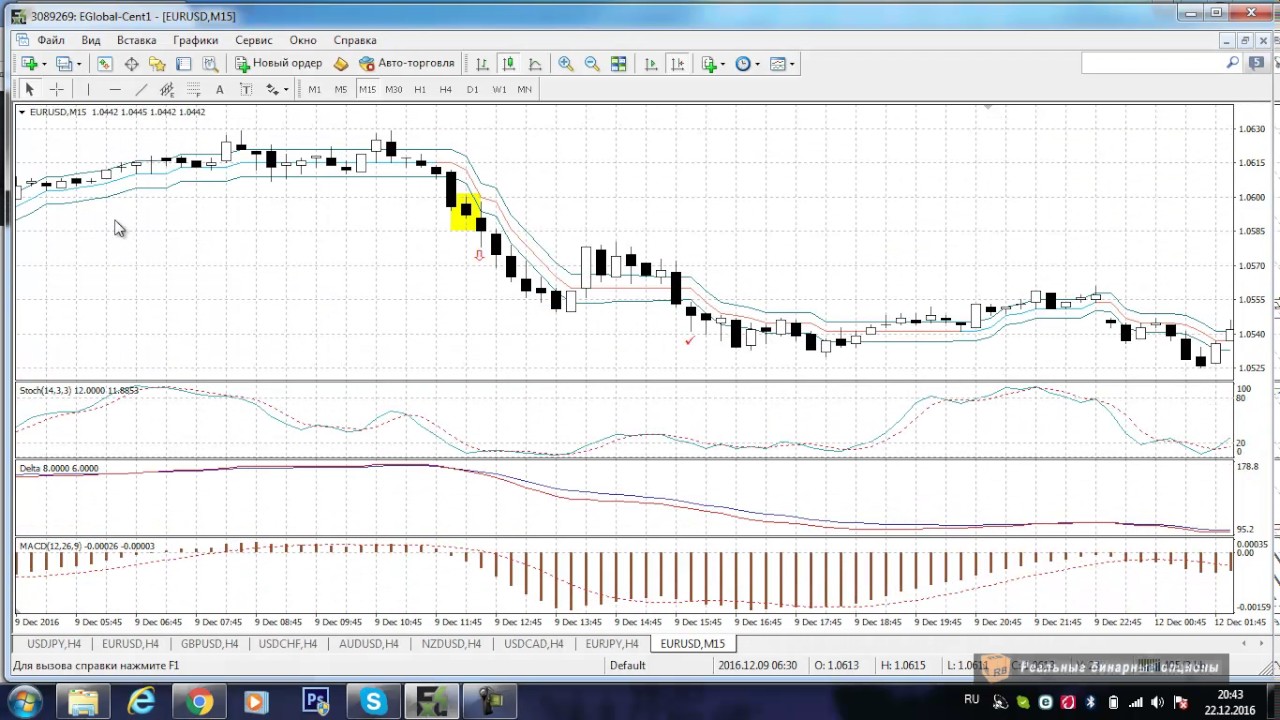1280x720 pixels.
Task: Click the Windows Start button
Action: tap(24, 702)
